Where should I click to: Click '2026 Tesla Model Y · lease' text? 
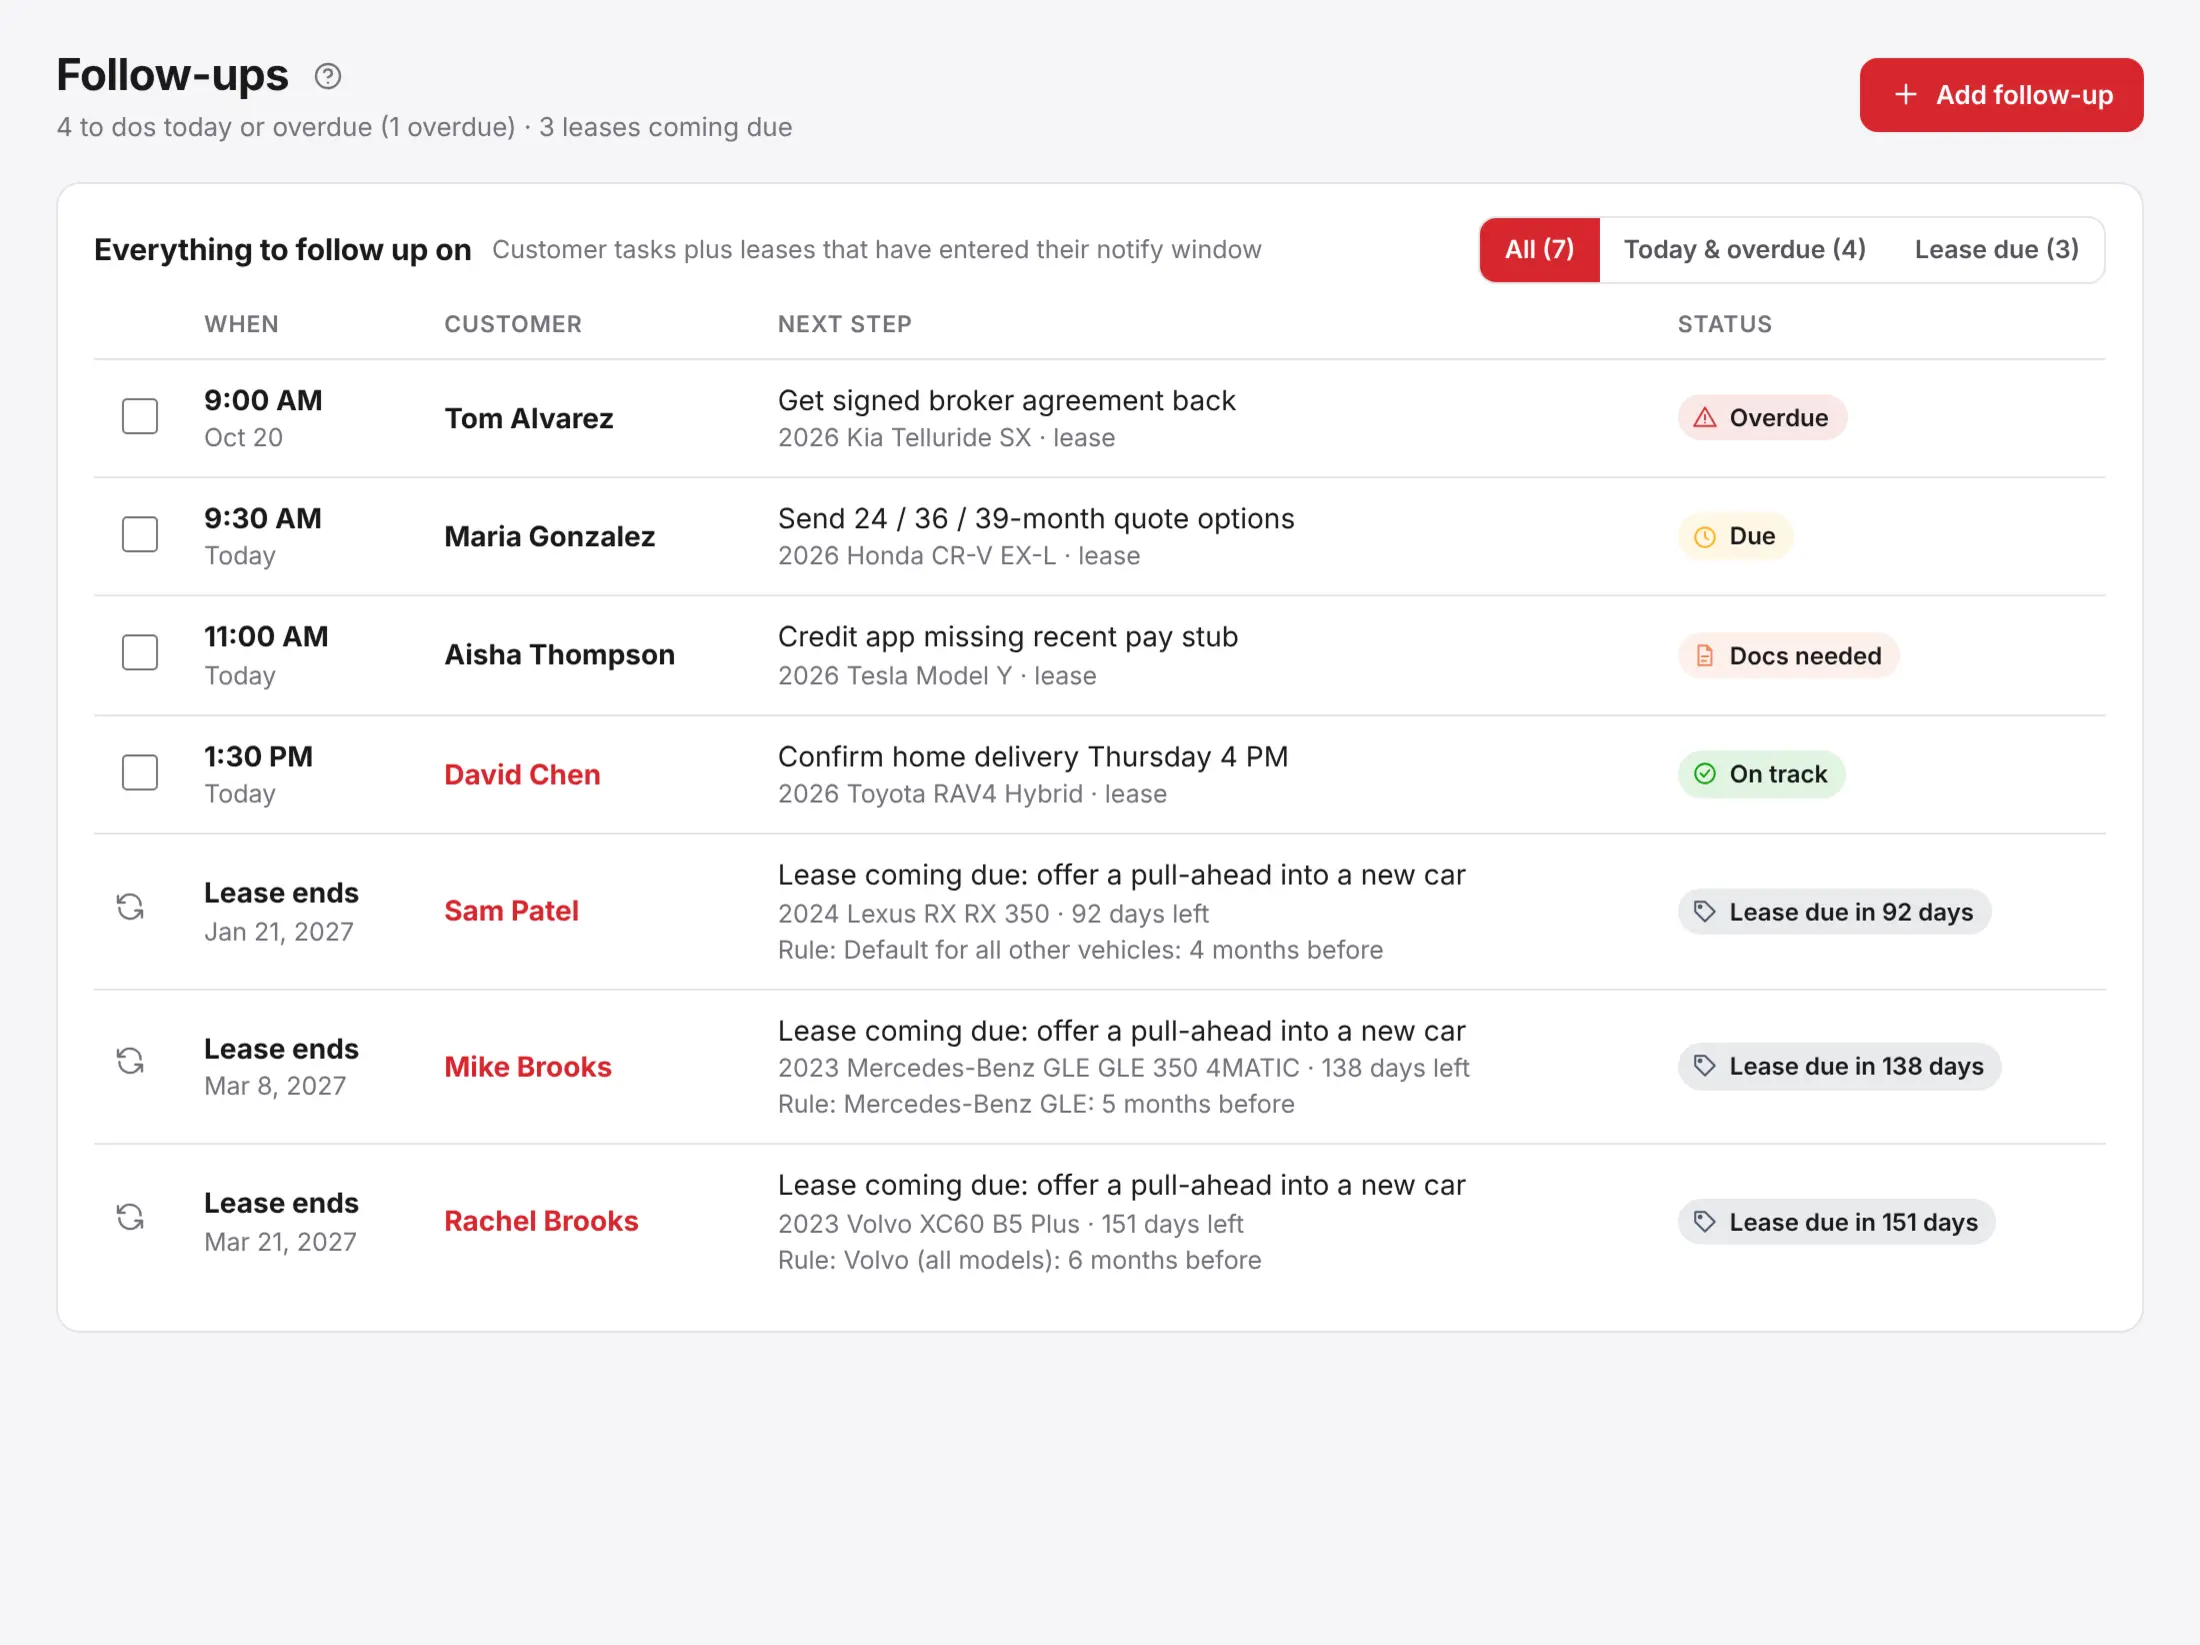point(937,676)
